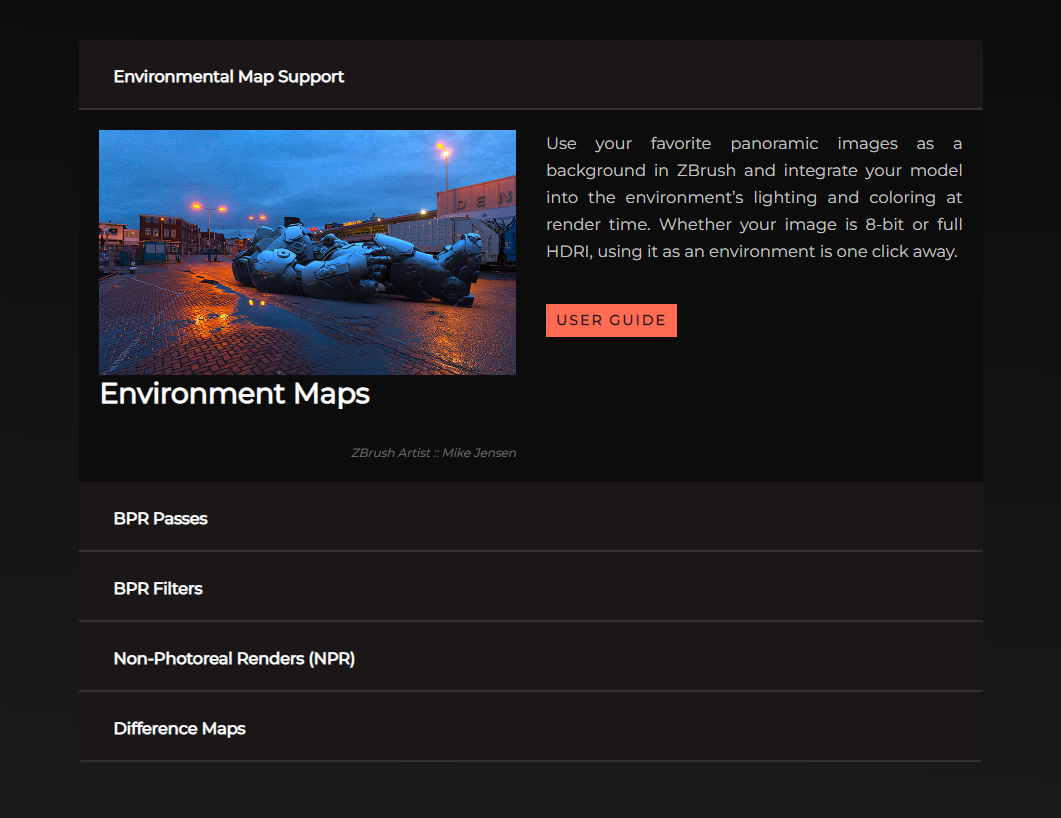Click the red brick houses in image
Image resolution: width=1061 pixels, height=818 pixels.
[163, 232]
